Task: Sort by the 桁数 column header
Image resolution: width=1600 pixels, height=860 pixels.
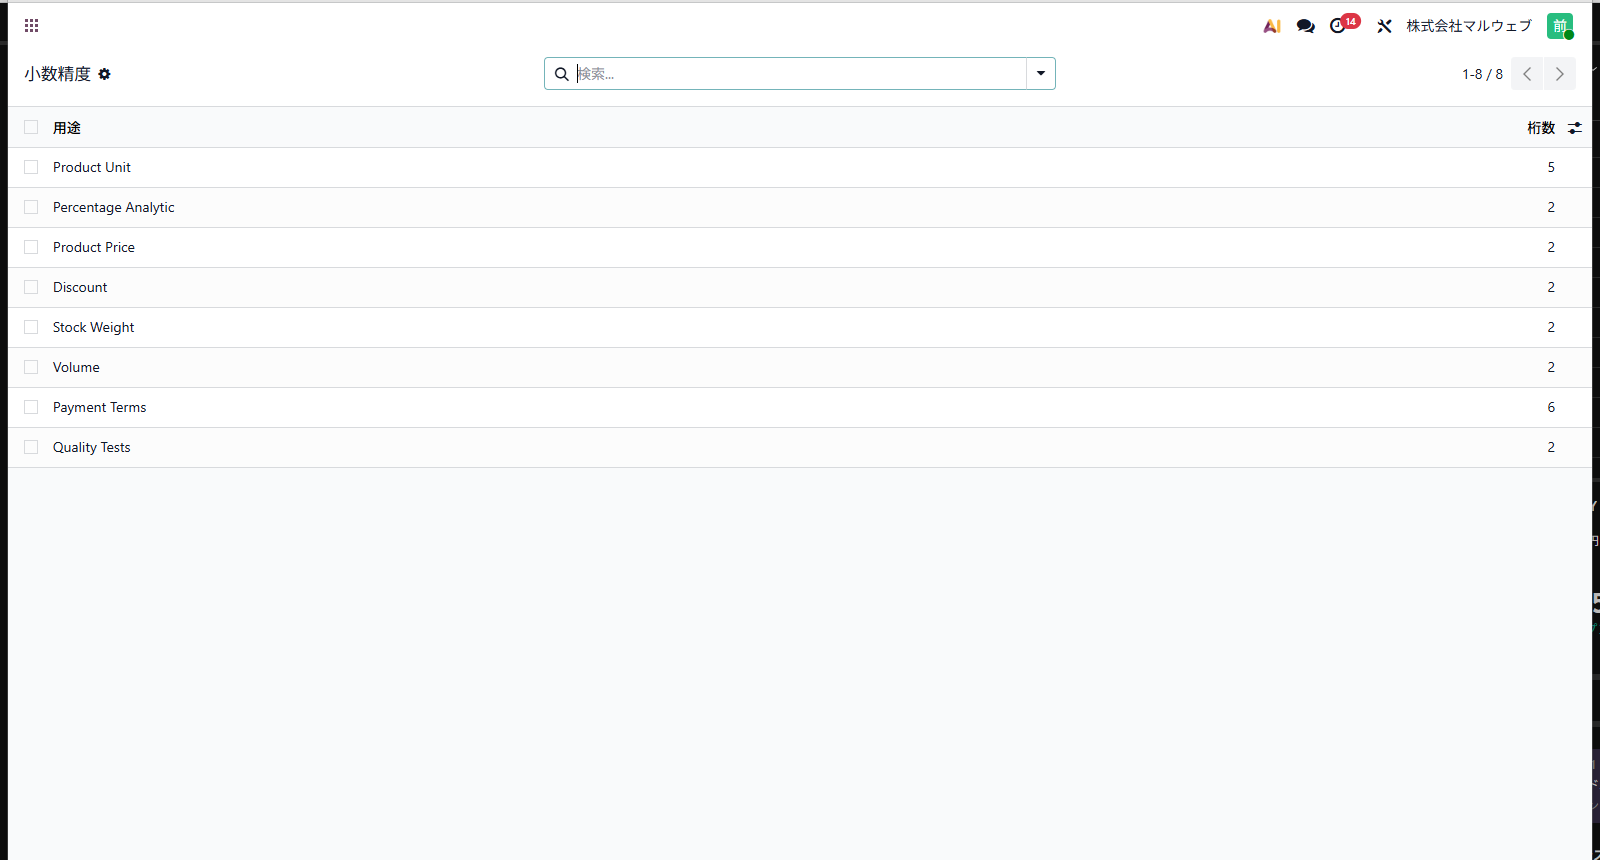Action: point(1541,128)
